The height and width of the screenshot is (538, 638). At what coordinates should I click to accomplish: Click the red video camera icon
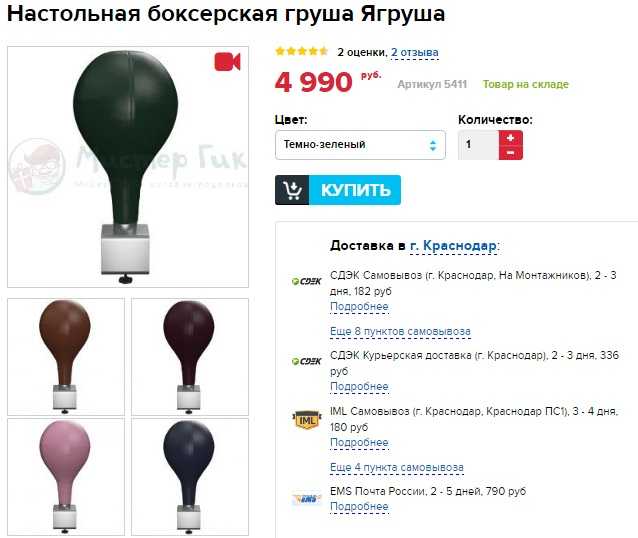pos(227,62)
